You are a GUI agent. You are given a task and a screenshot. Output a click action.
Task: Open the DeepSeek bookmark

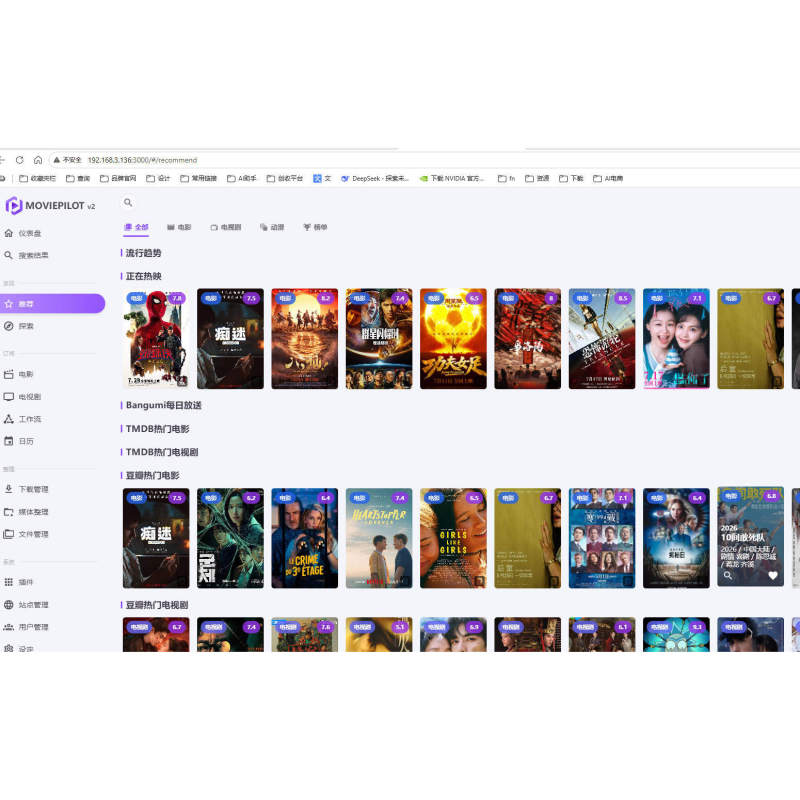coord(375,179)
